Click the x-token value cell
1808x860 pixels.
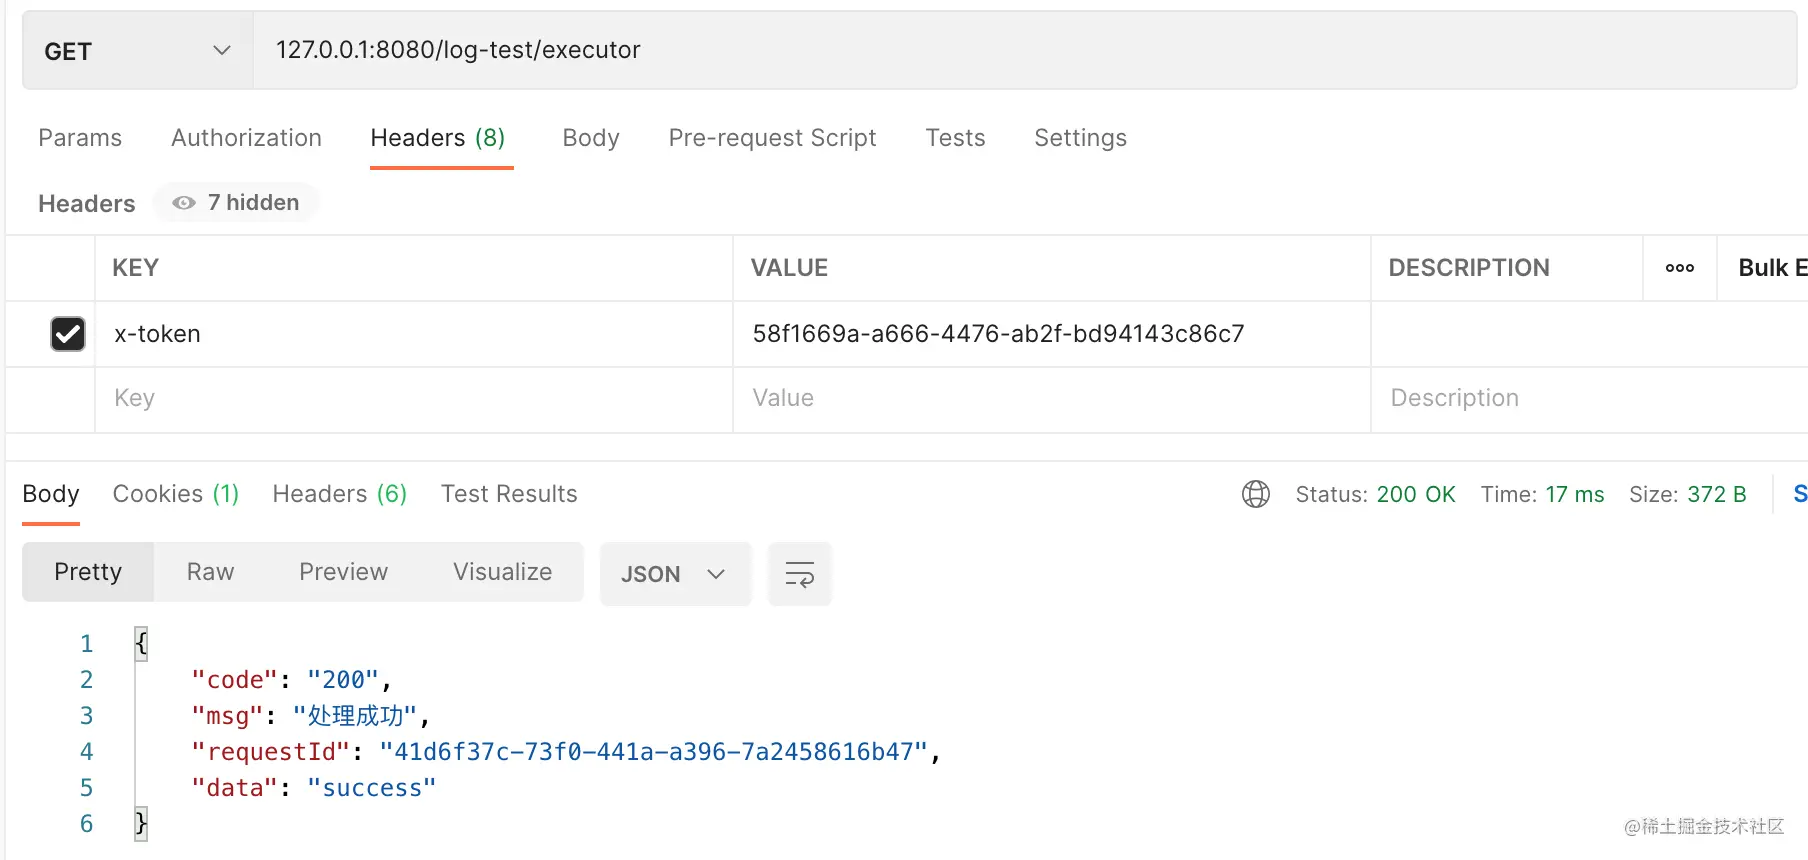click(x=1052, y=334)
